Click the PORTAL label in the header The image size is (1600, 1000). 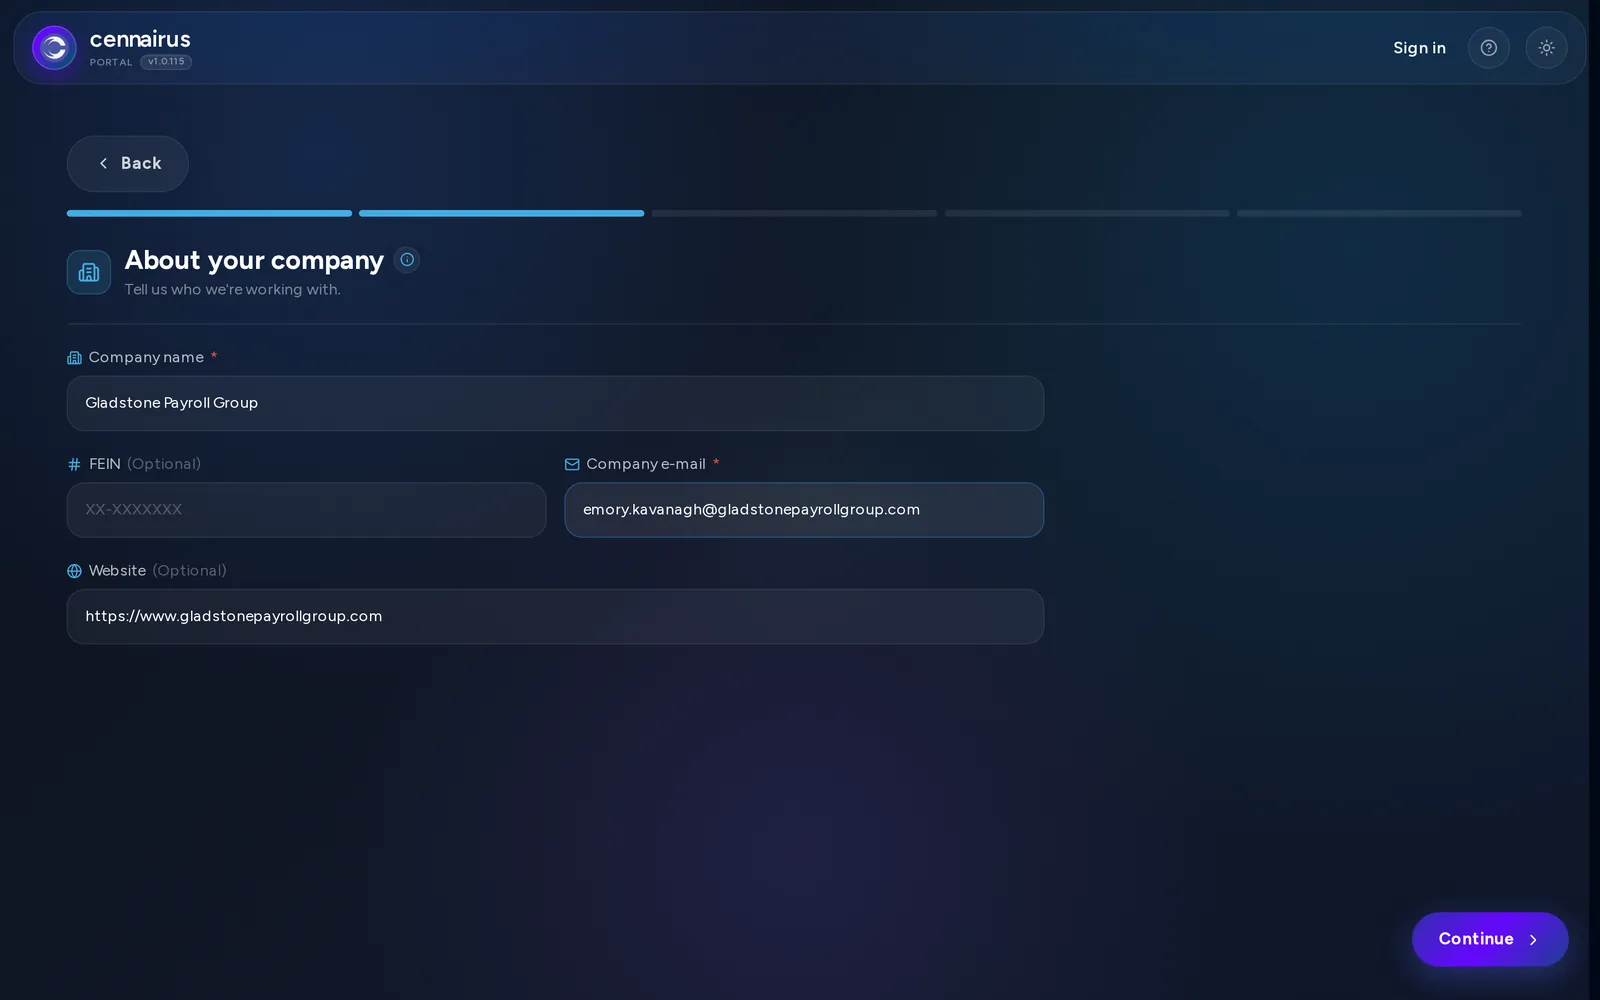coord(111,62)
